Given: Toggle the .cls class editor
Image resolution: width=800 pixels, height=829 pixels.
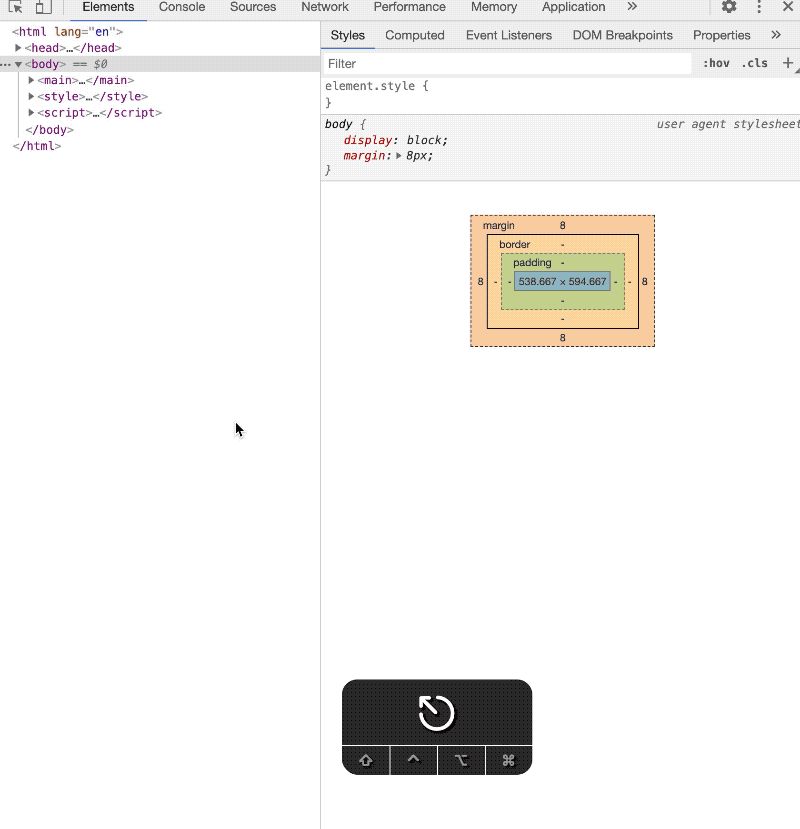Looking at the screenshot, I should [755, 63].
